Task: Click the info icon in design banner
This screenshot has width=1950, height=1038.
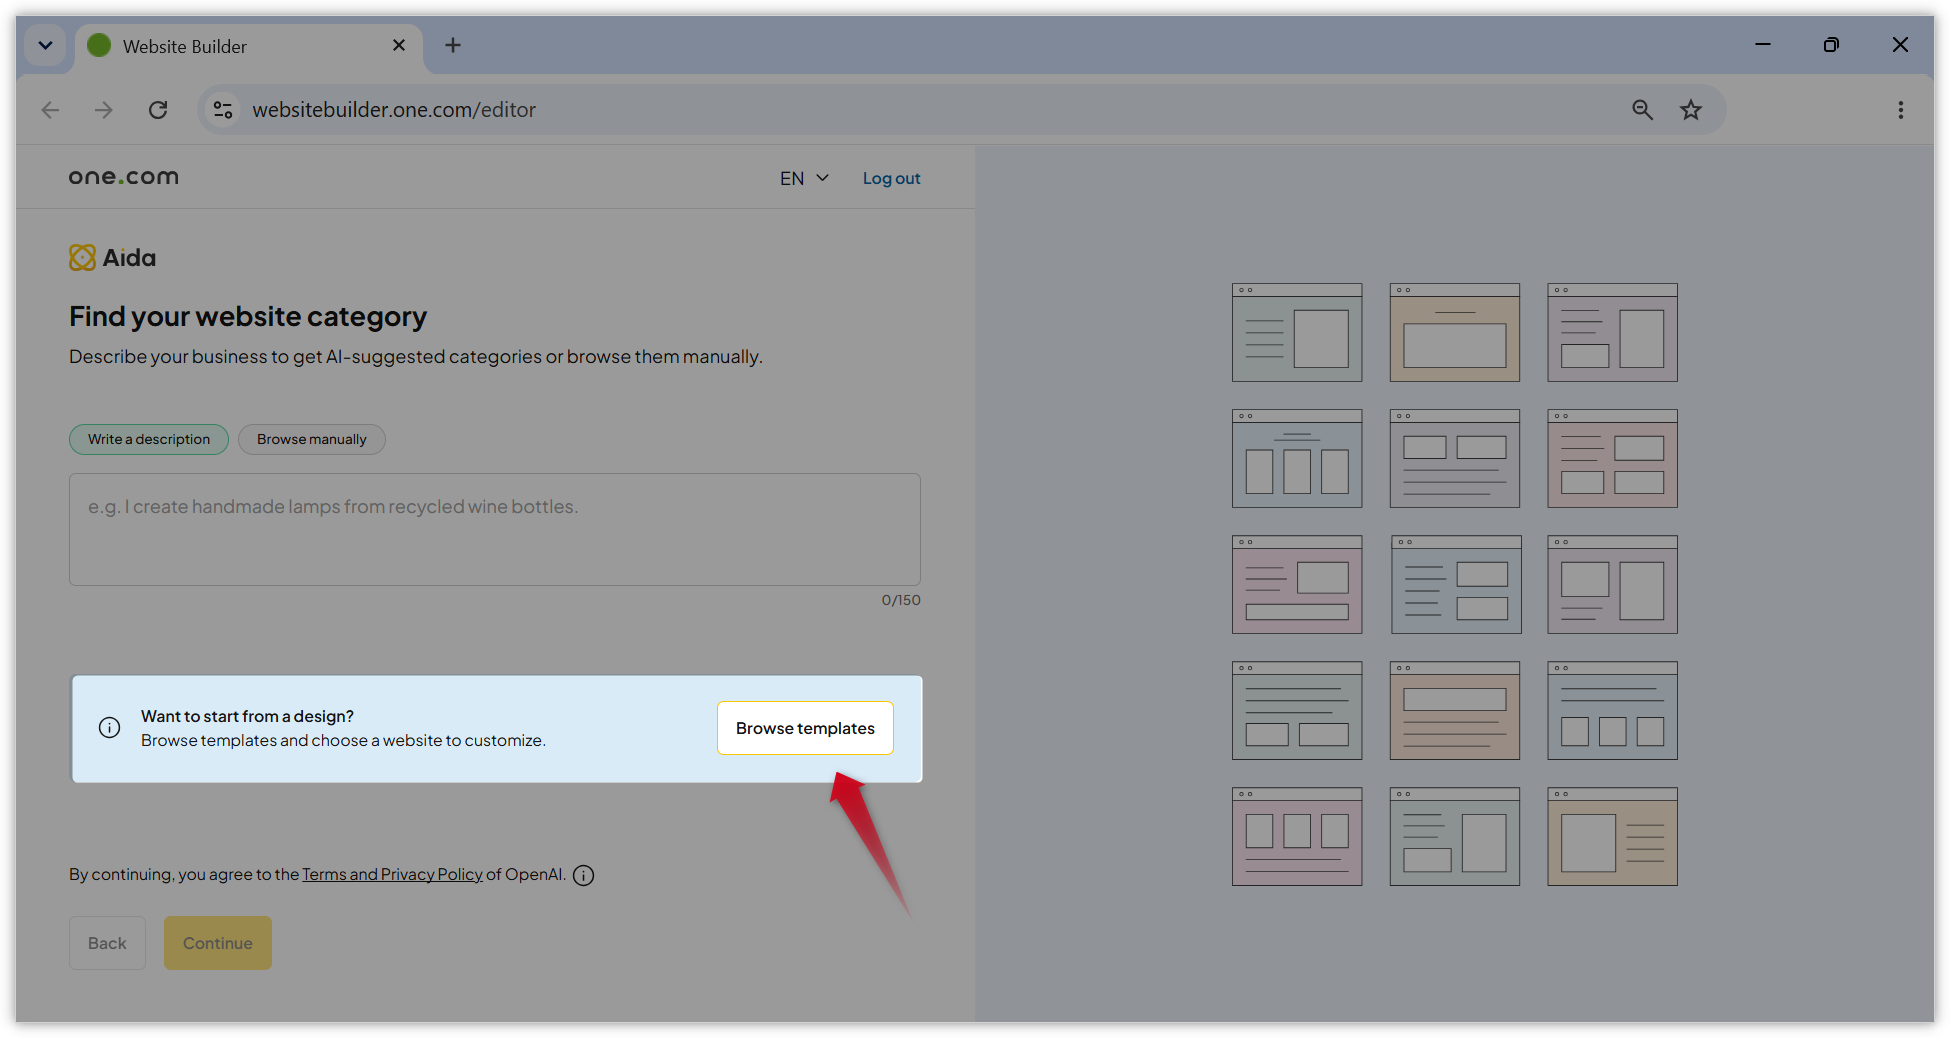Action: (x=110, y=728)
